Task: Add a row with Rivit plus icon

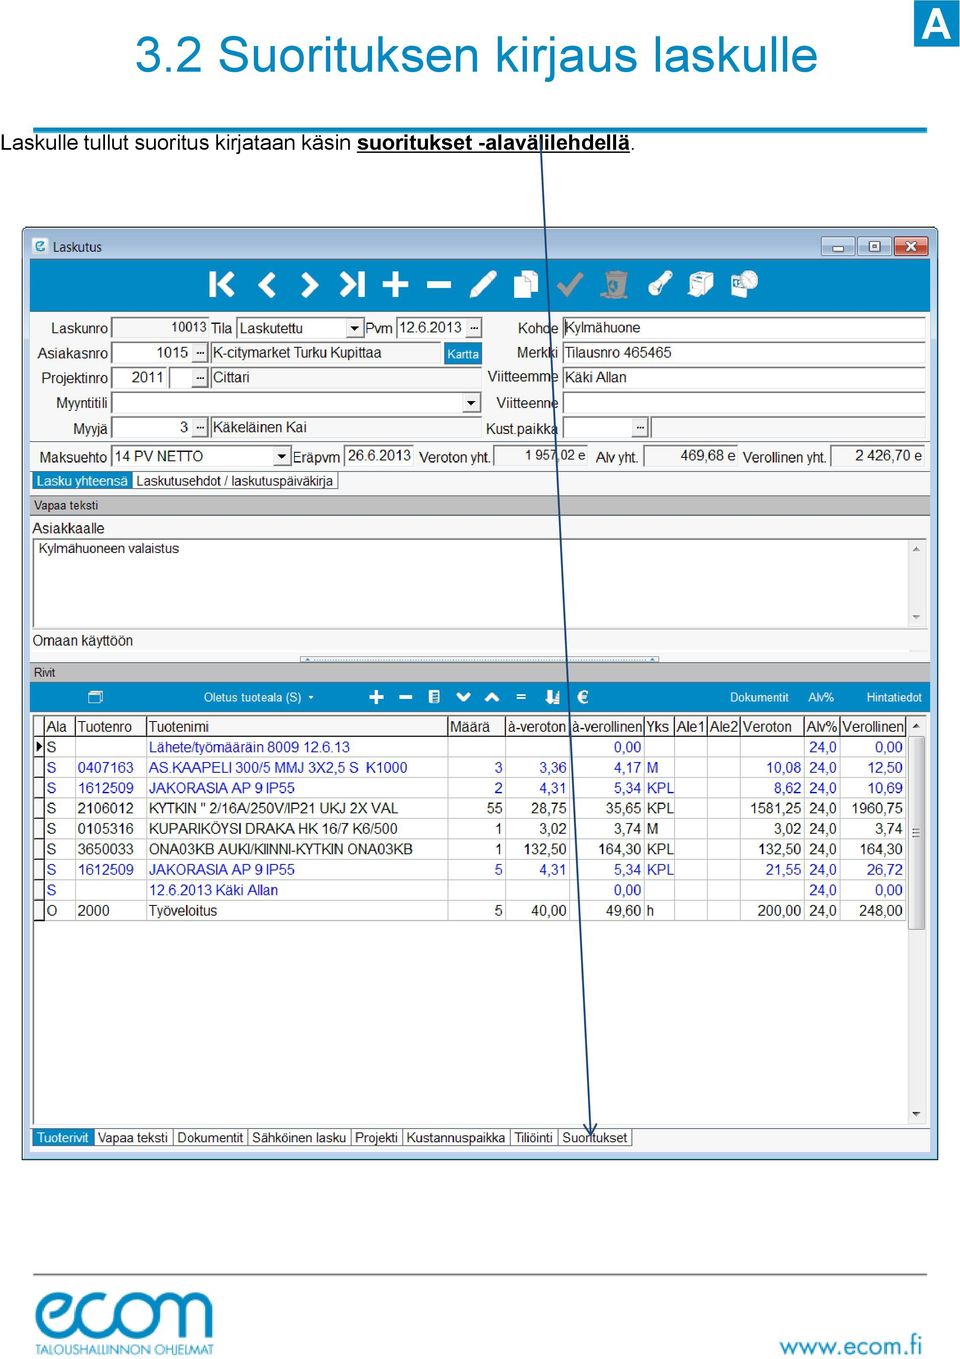Action: click(376, 697)
